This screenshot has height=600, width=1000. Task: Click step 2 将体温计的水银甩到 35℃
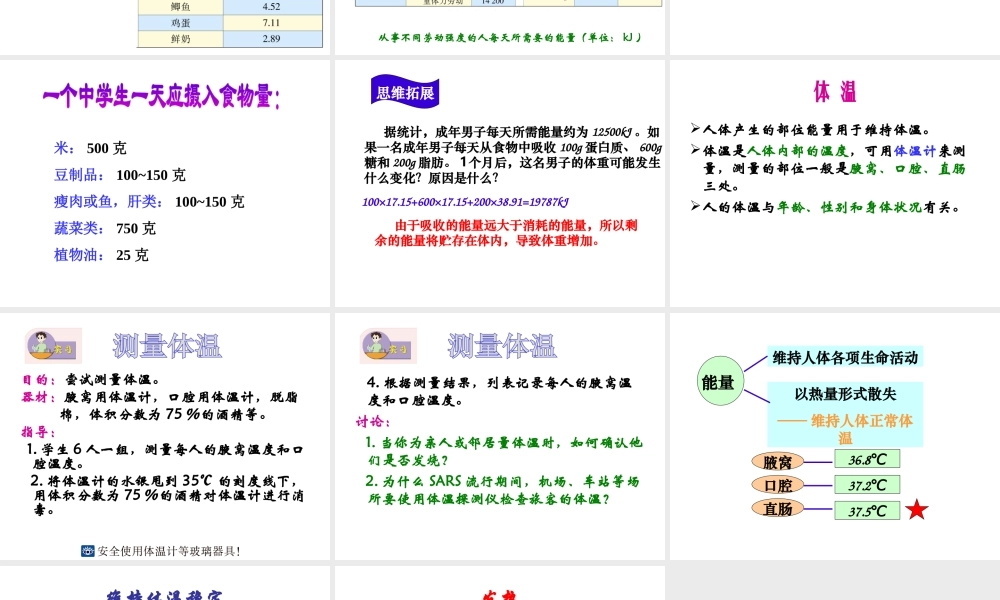tap(167, 495)
